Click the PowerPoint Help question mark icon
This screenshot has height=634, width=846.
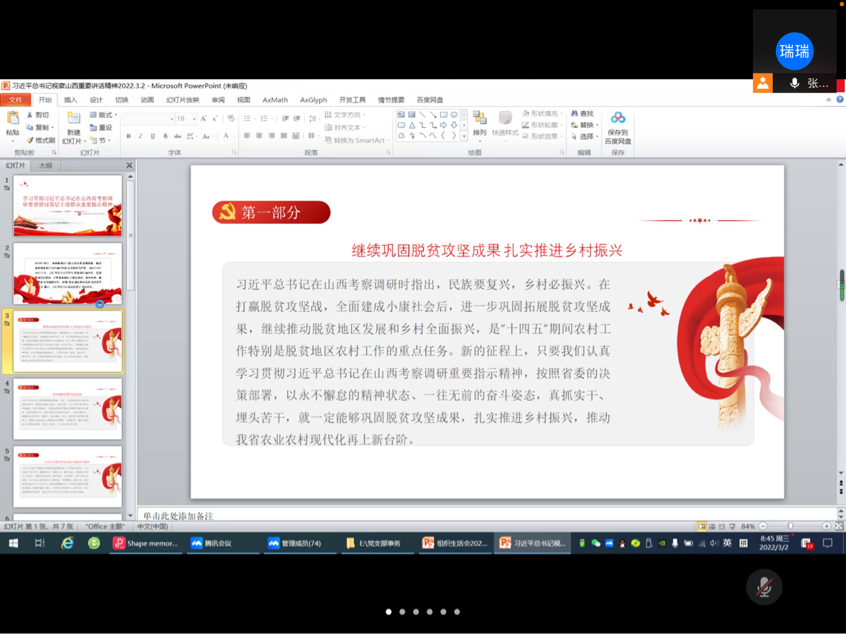(x=839, y=100)
